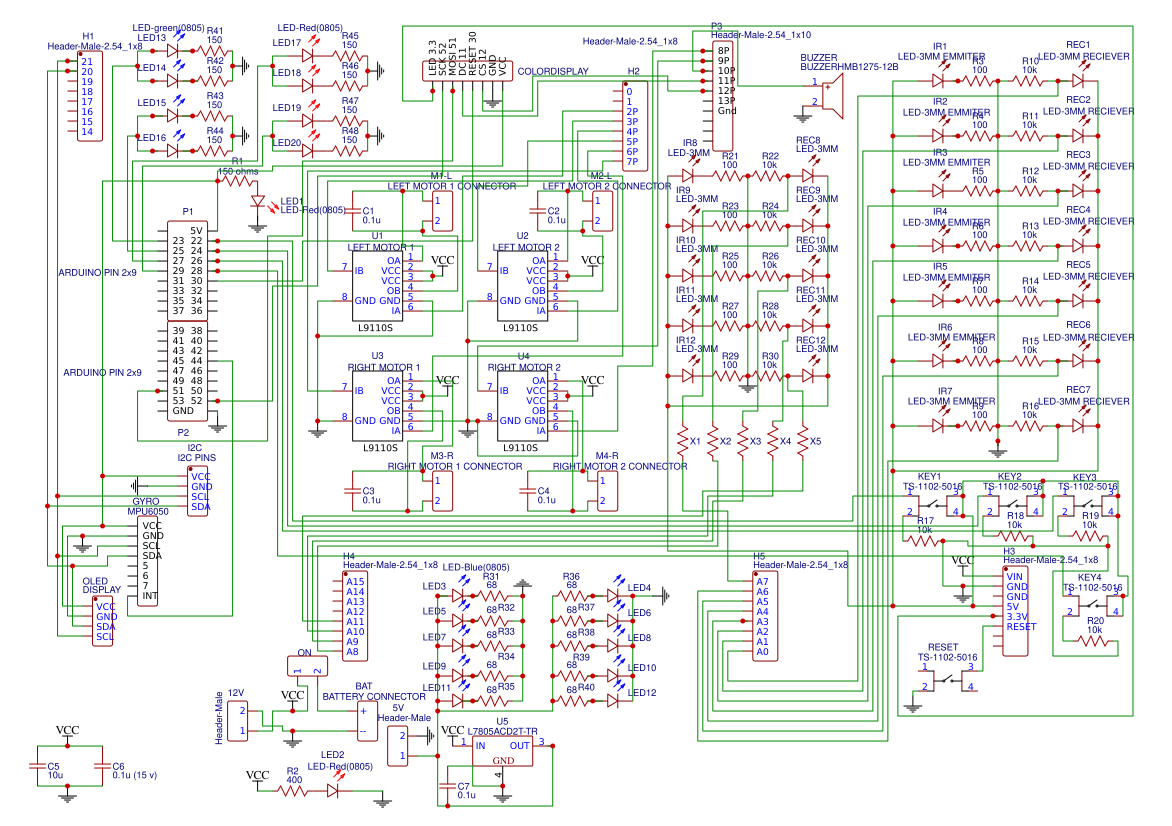
Task: Click the I2C PINS label
Action: [197, 457]
